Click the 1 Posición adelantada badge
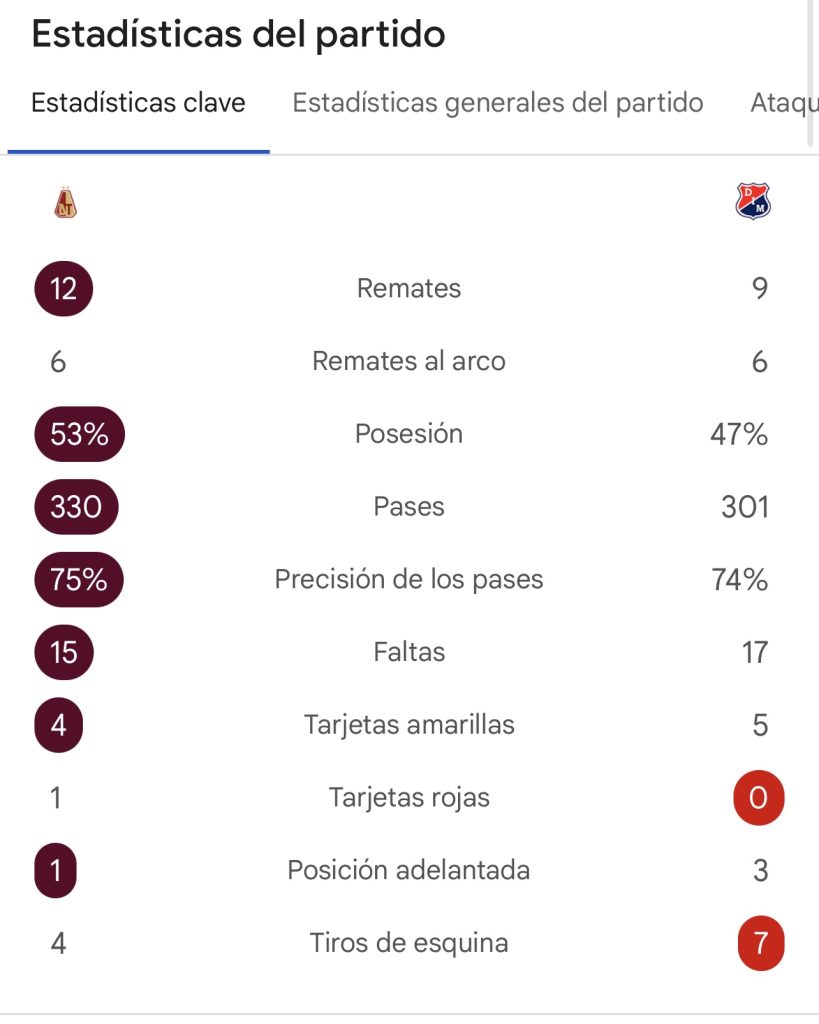Screen dimensions: 819x1024 (x=56, y=871)
